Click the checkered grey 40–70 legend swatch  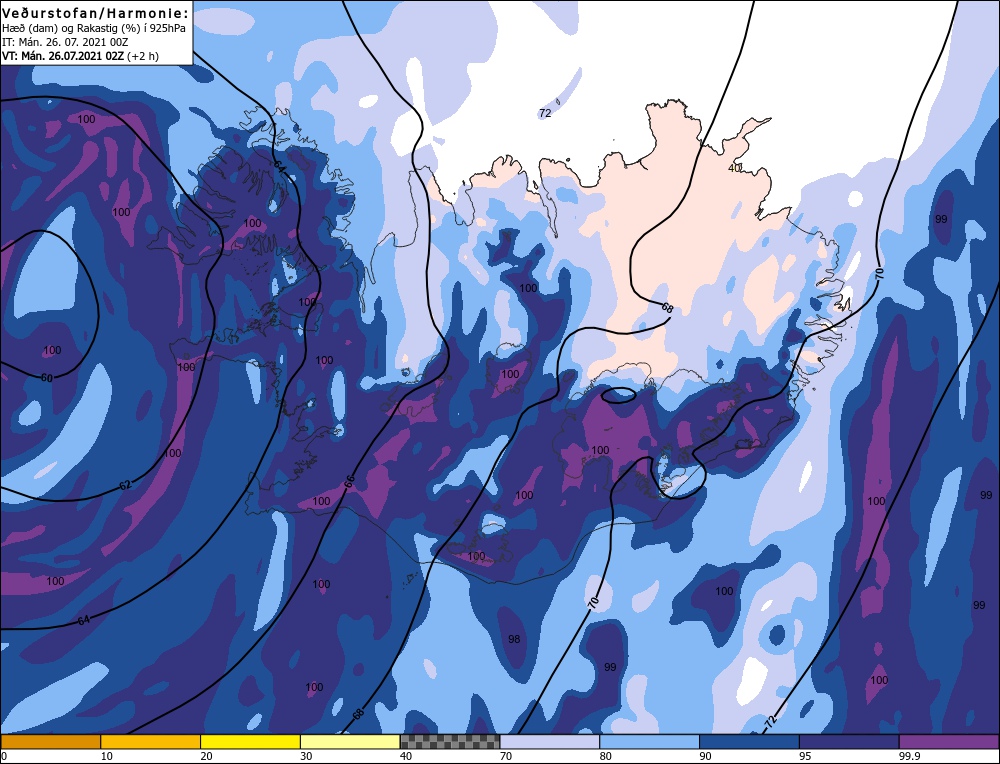(450, 742)
